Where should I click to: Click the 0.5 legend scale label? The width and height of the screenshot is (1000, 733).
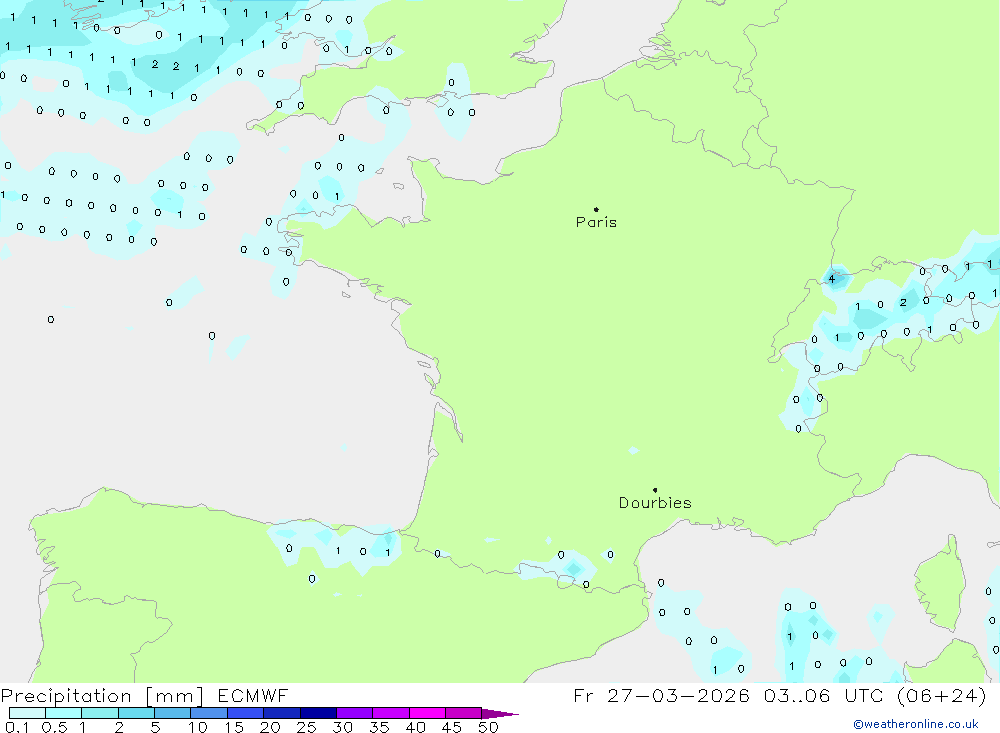click(x=54, y=727)
